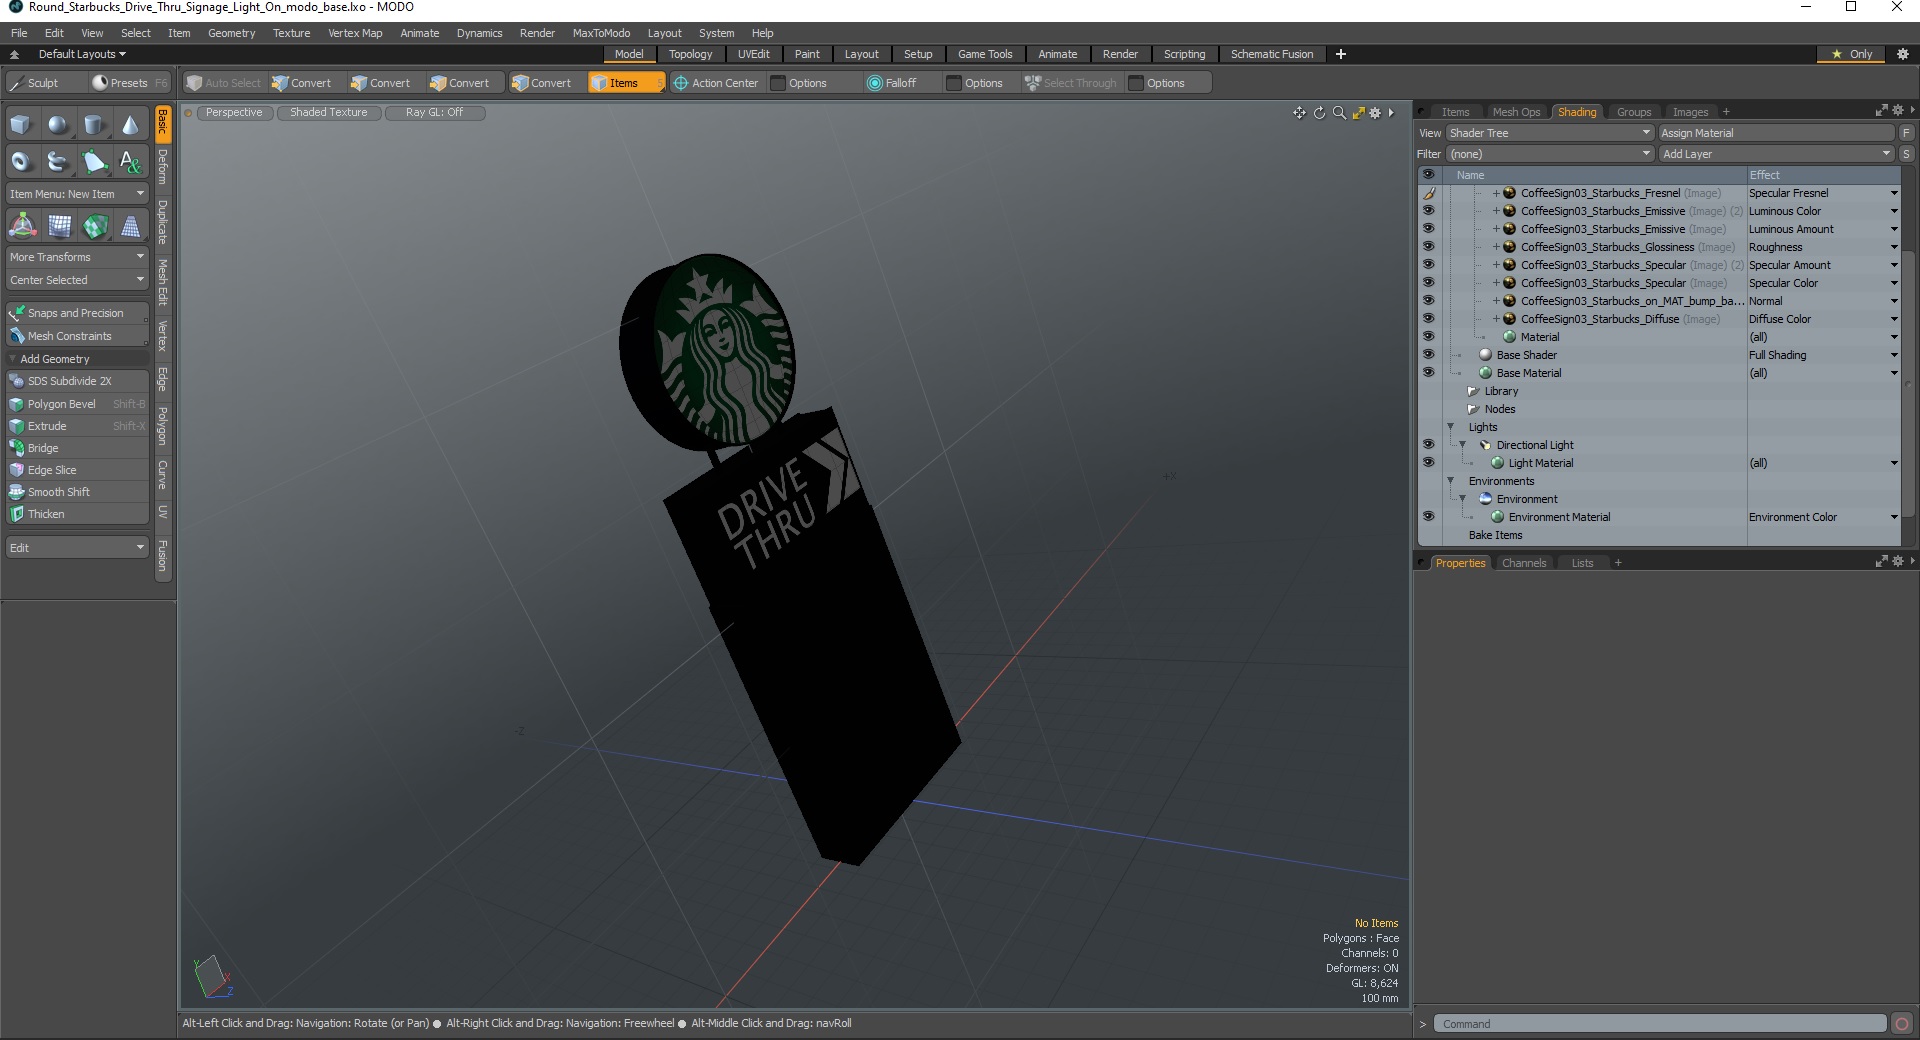Toggle visibility of CoffeeSign03_Starbucks_Diffuse layer
Viewport: 1920px width, 1040px height.
point(1428,319)
